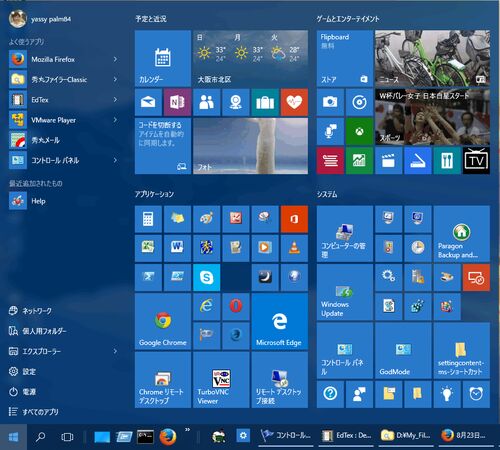Launch the Opera browser tile
Screen dimensions: 500x450
[236, 306]
